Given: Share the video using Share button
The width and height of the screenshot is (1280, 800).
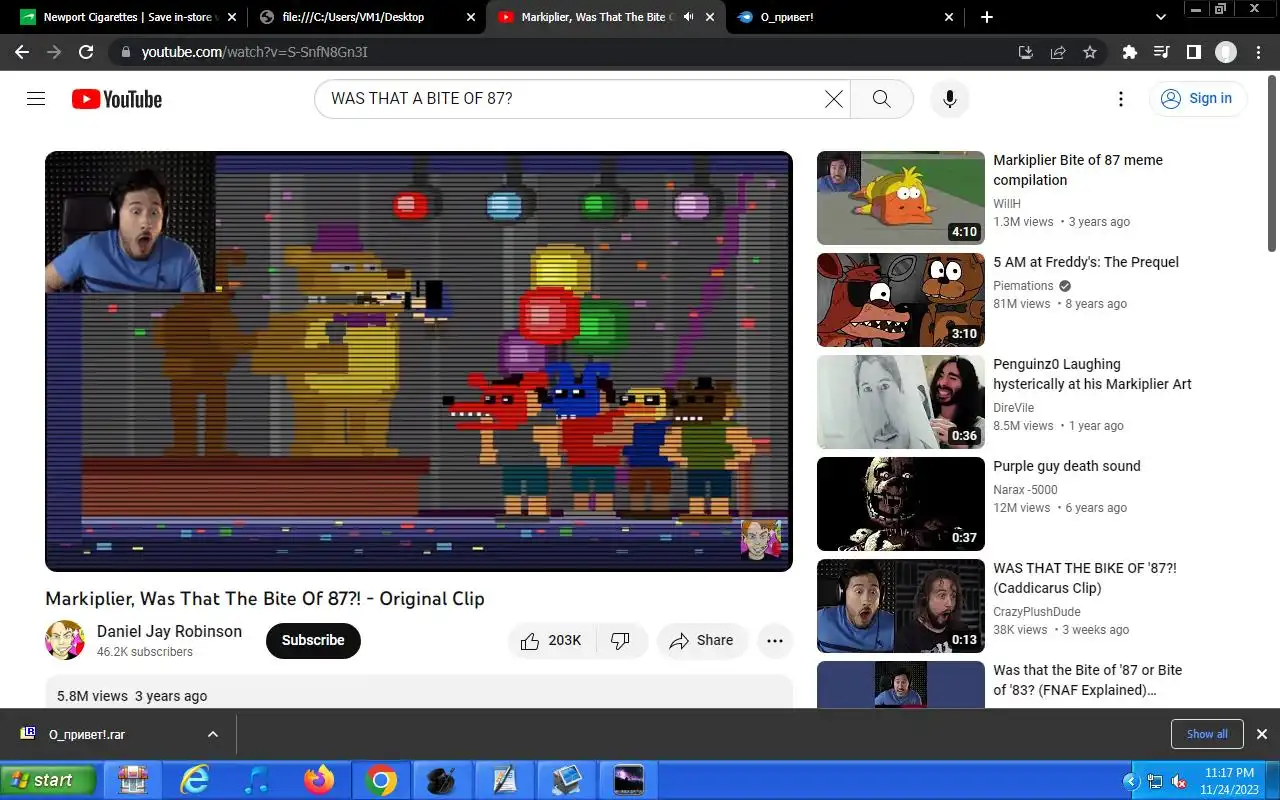Looking at the screenshot, I should [702, 640].
